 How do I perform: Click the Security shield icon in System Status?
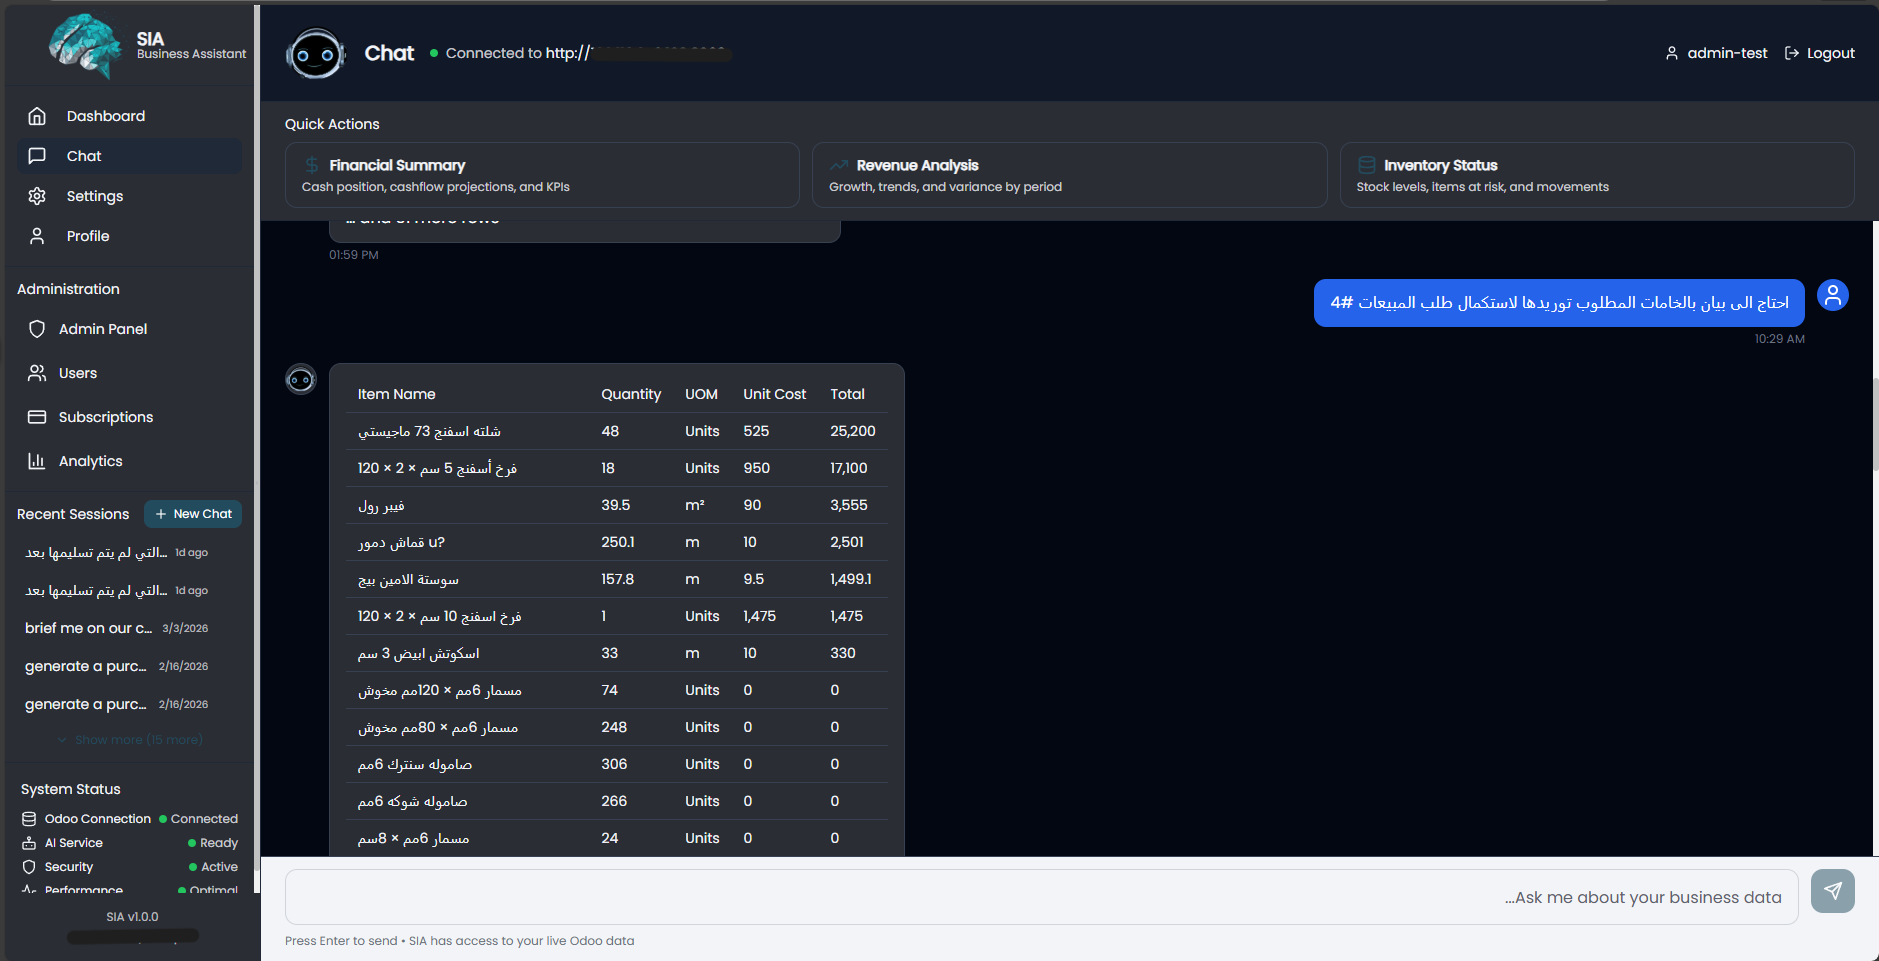29,867
